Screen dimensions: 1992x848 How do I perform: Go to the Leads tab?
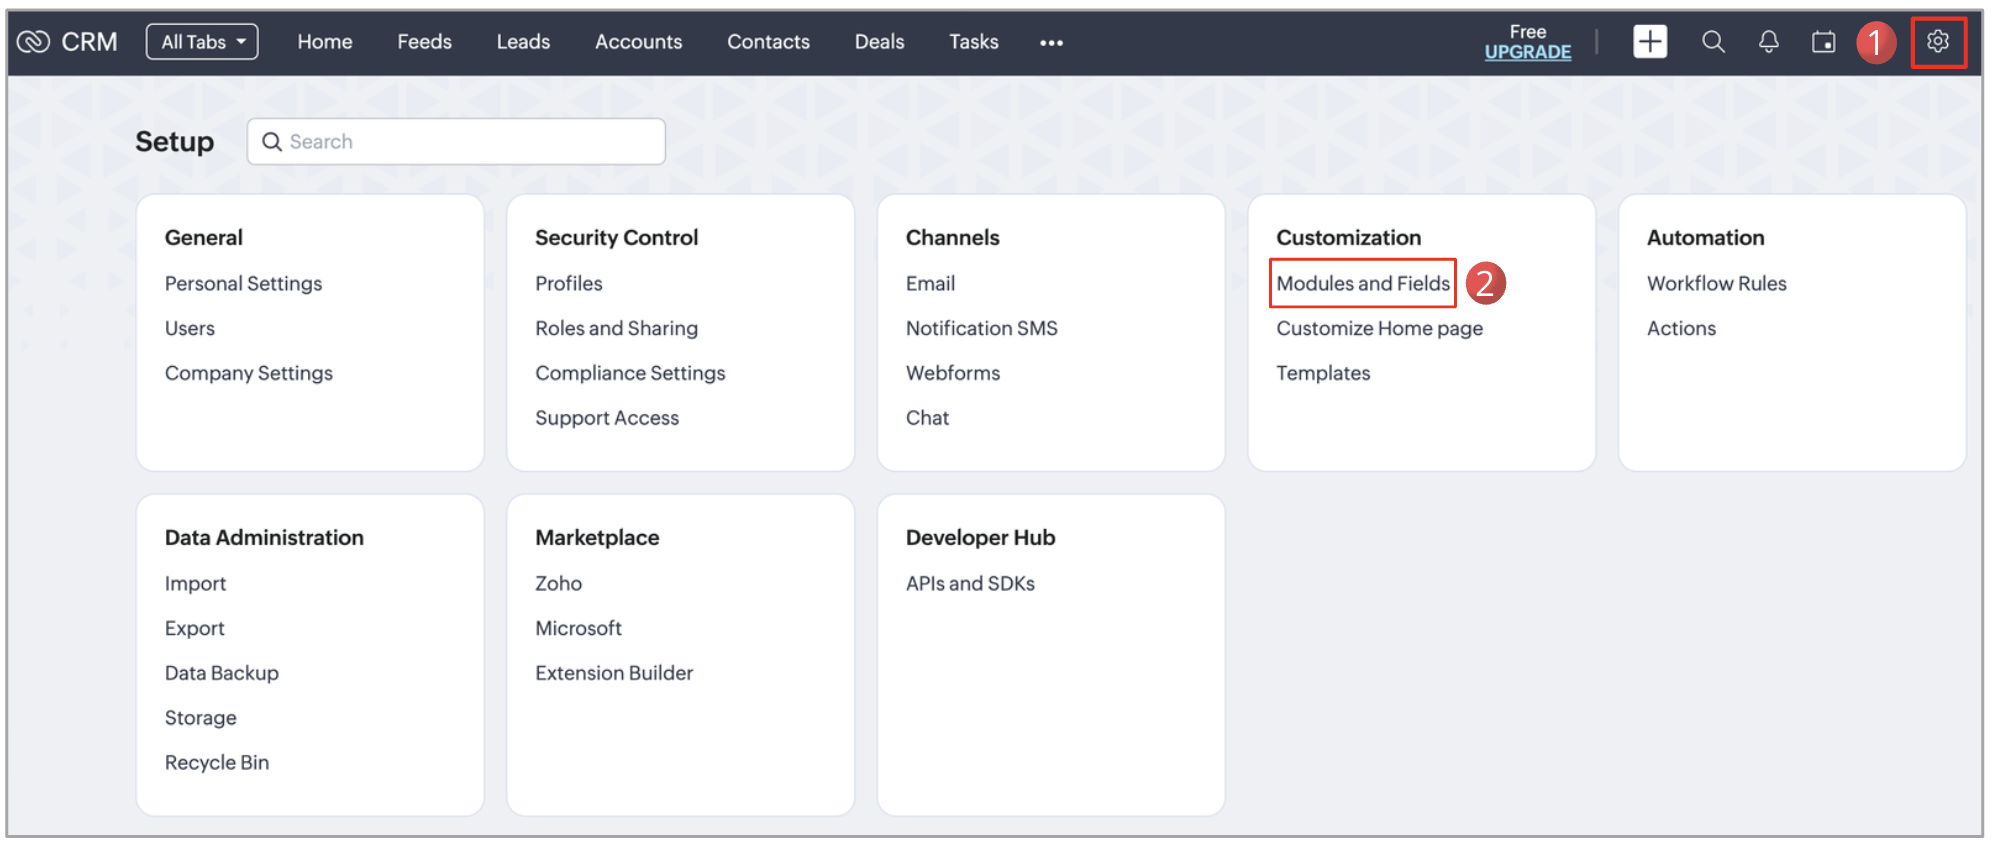pos(523,42)
